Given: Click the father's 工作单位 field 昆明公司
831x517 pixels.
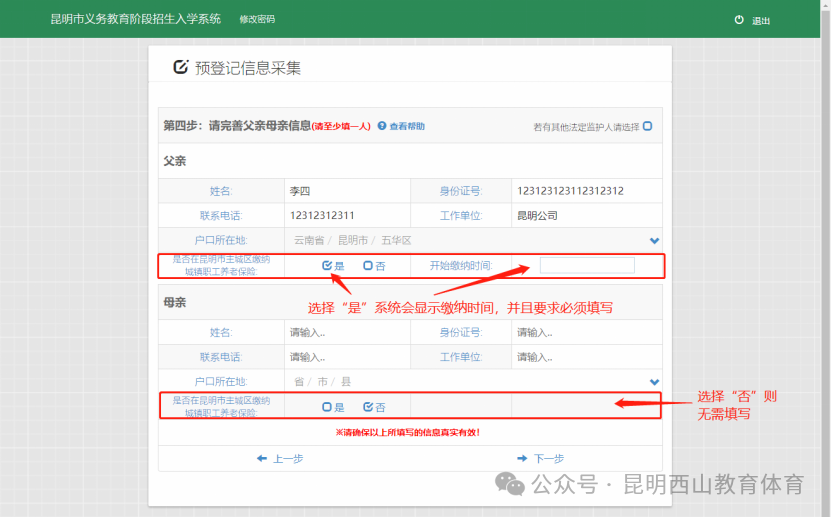Looking at the screenshot, I should [x=587, y=216].
